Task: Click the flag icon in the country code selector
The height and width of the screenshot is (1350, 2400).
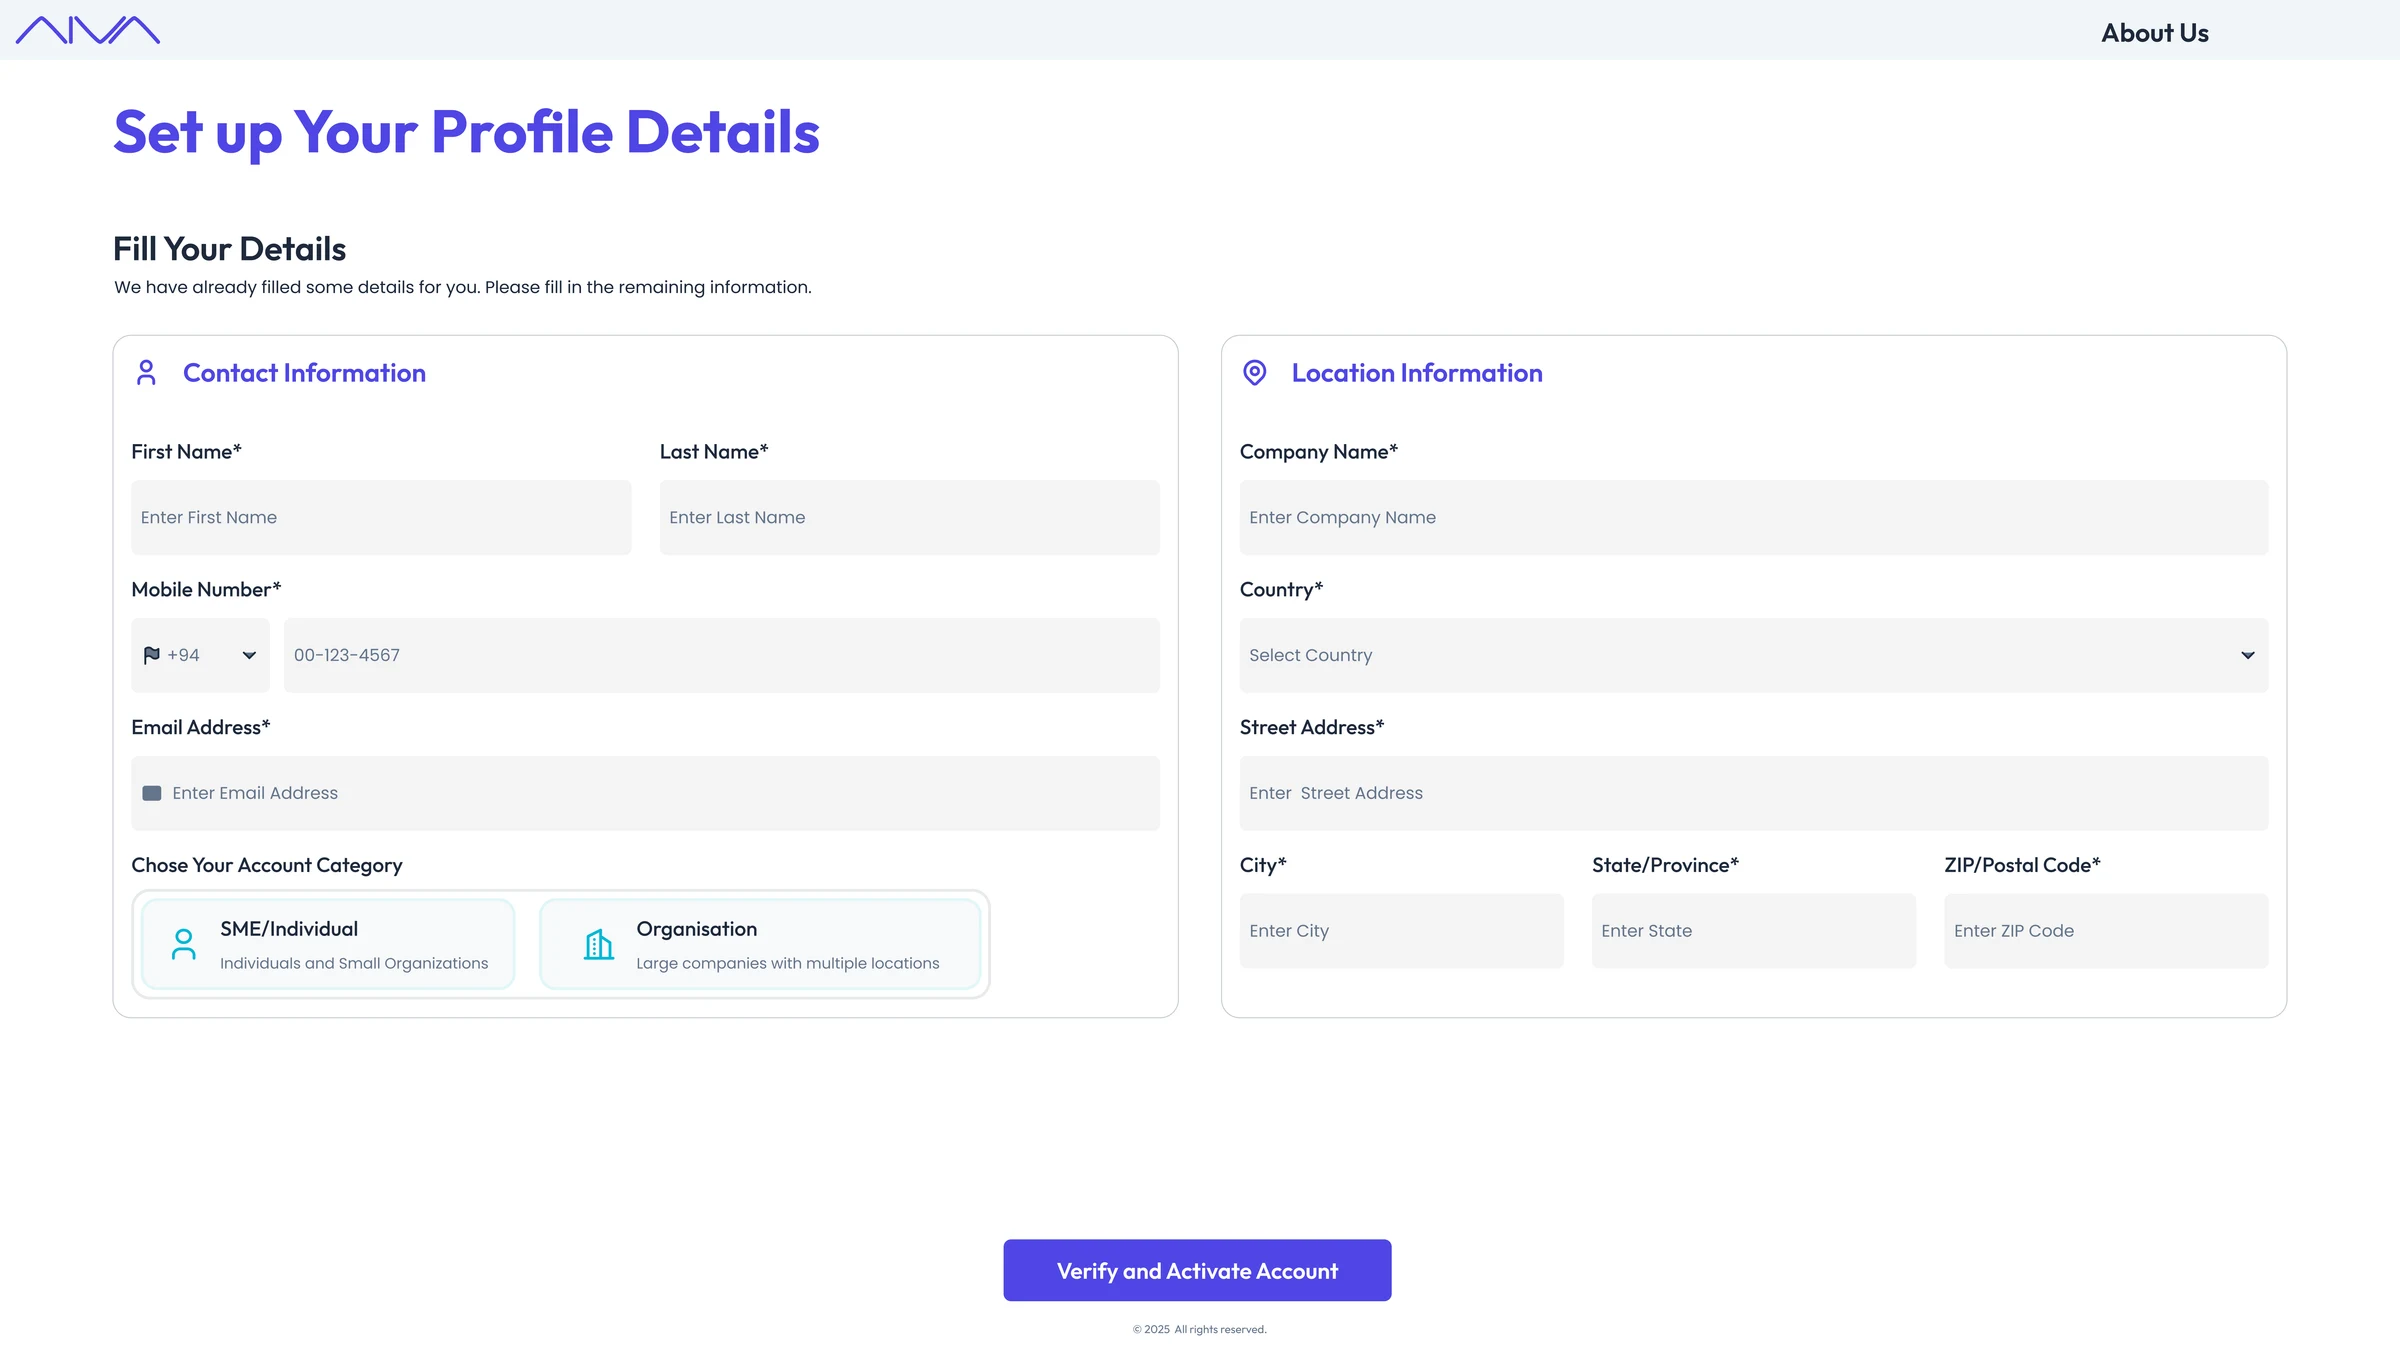Action: (152, 655)
